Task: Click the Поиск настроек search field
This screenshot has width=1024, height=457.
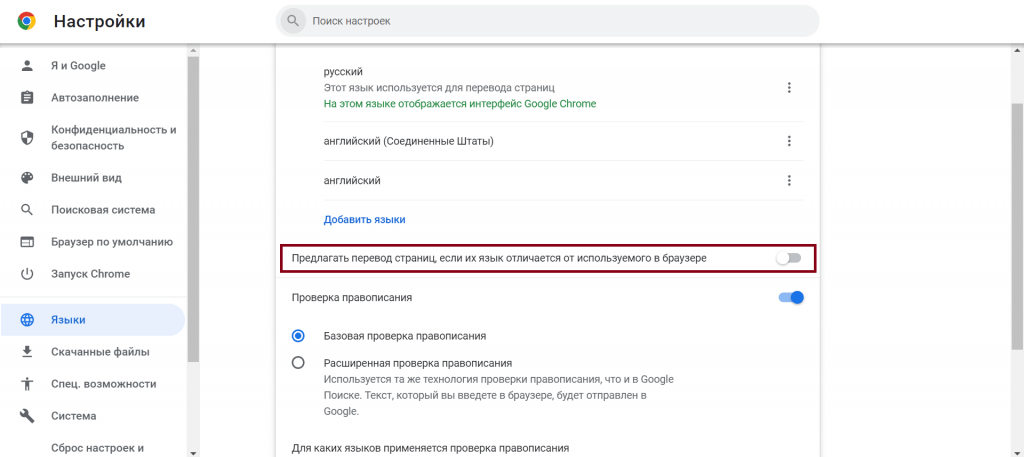Action: pyautogui.click(x=550, y=21)
